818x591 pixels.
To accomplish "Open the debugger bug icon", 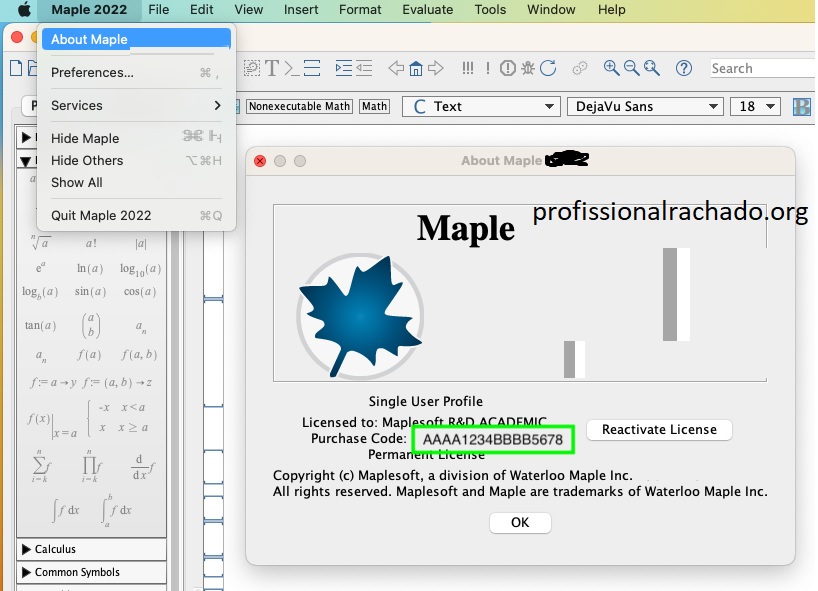I will click(x=528, y=68).
